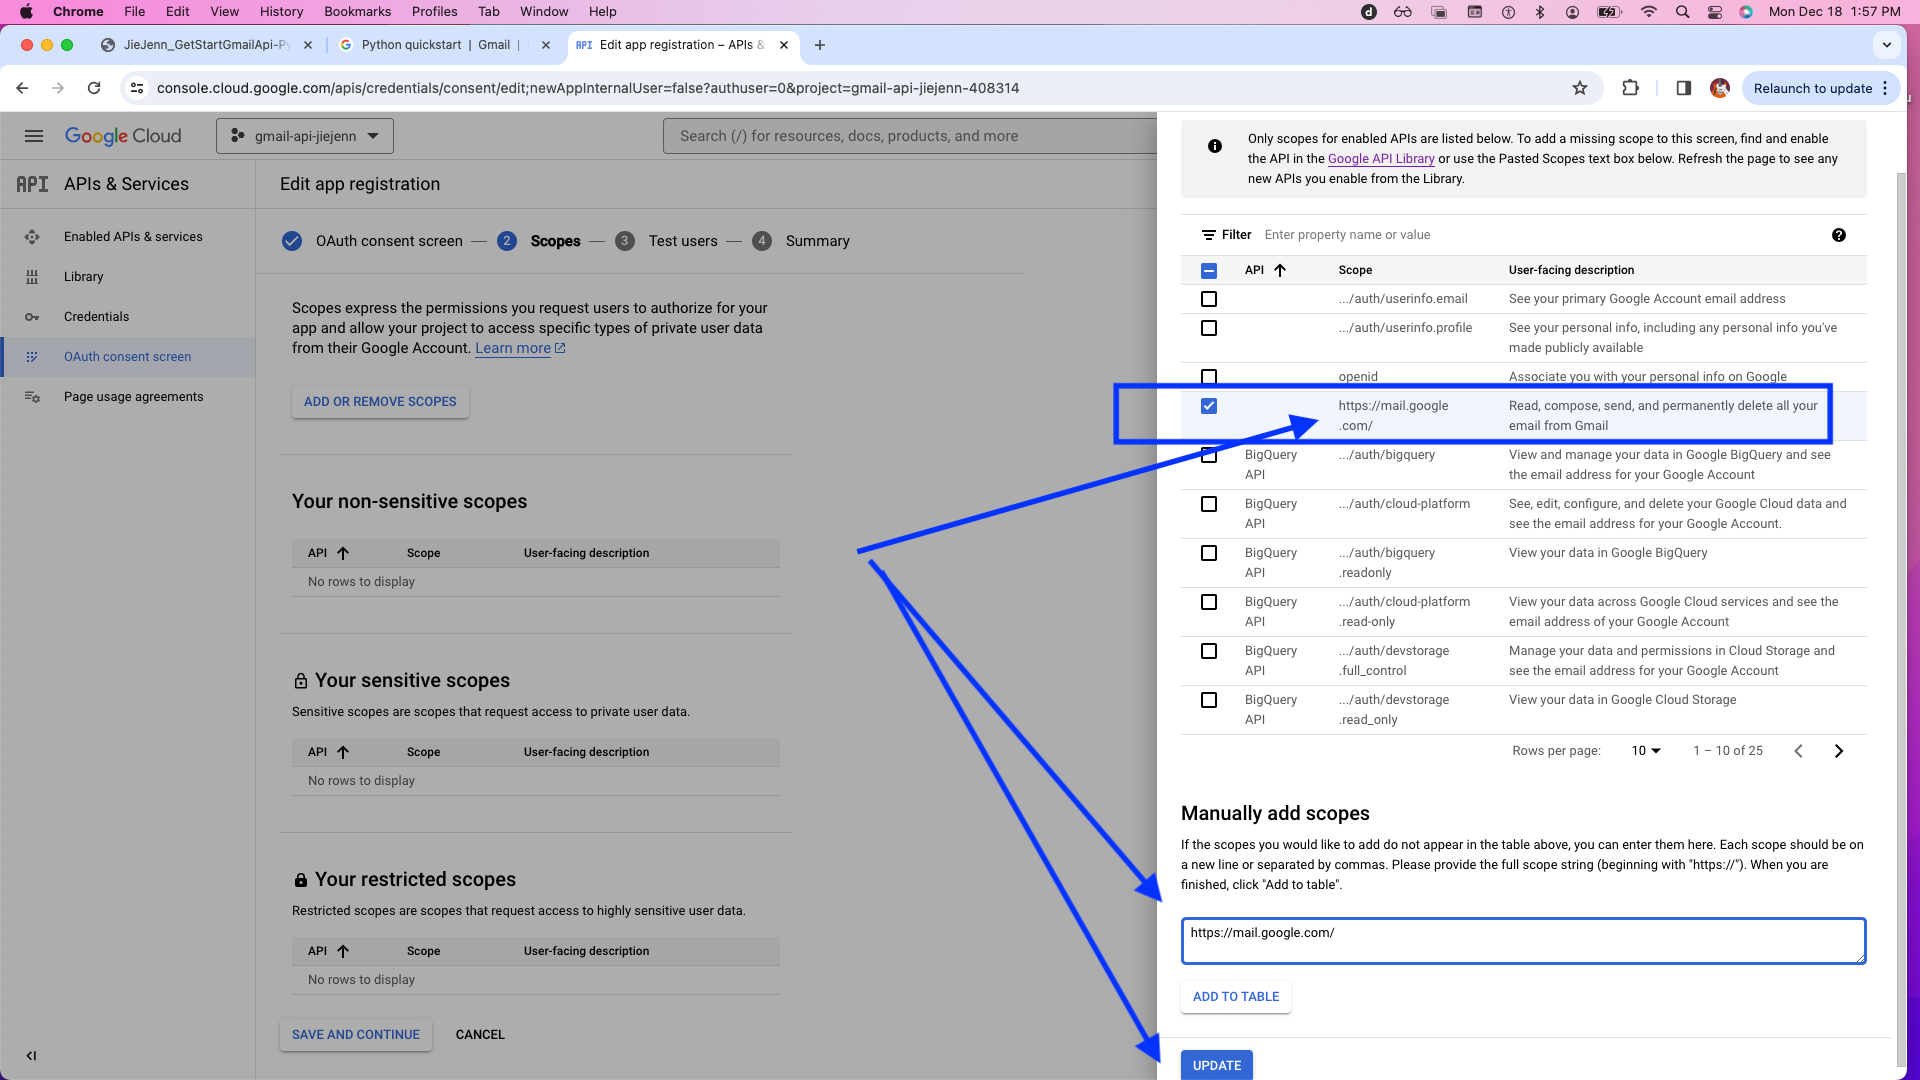
Task: Click the browser back arrow
Action: point(22,88)
